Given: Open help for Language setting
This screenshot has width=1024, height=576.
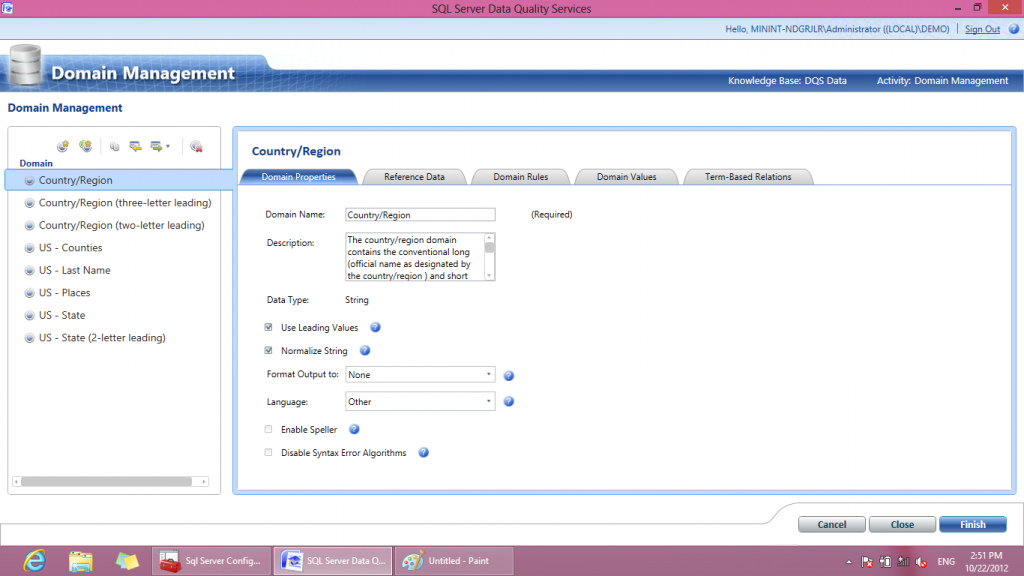Looking at the screenshot, I should pyautogui.click(x=509, y=402).
